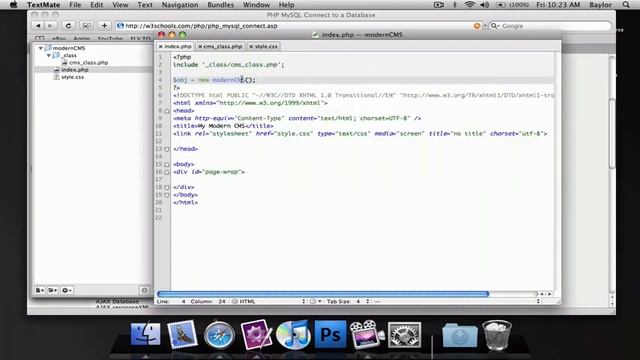640x360 pixels.
Task: Toggle folding at line 16 div tag
Action: coord(167,172)
